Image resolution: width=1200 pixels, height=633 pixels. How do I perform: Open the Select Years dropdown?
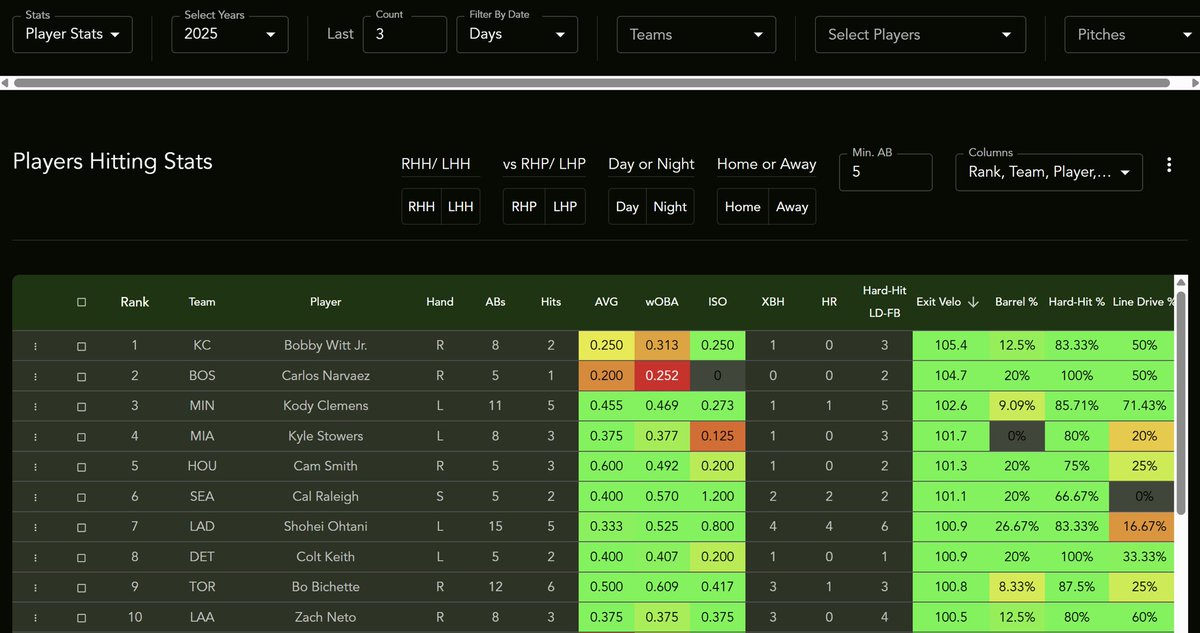coord(230,34)
